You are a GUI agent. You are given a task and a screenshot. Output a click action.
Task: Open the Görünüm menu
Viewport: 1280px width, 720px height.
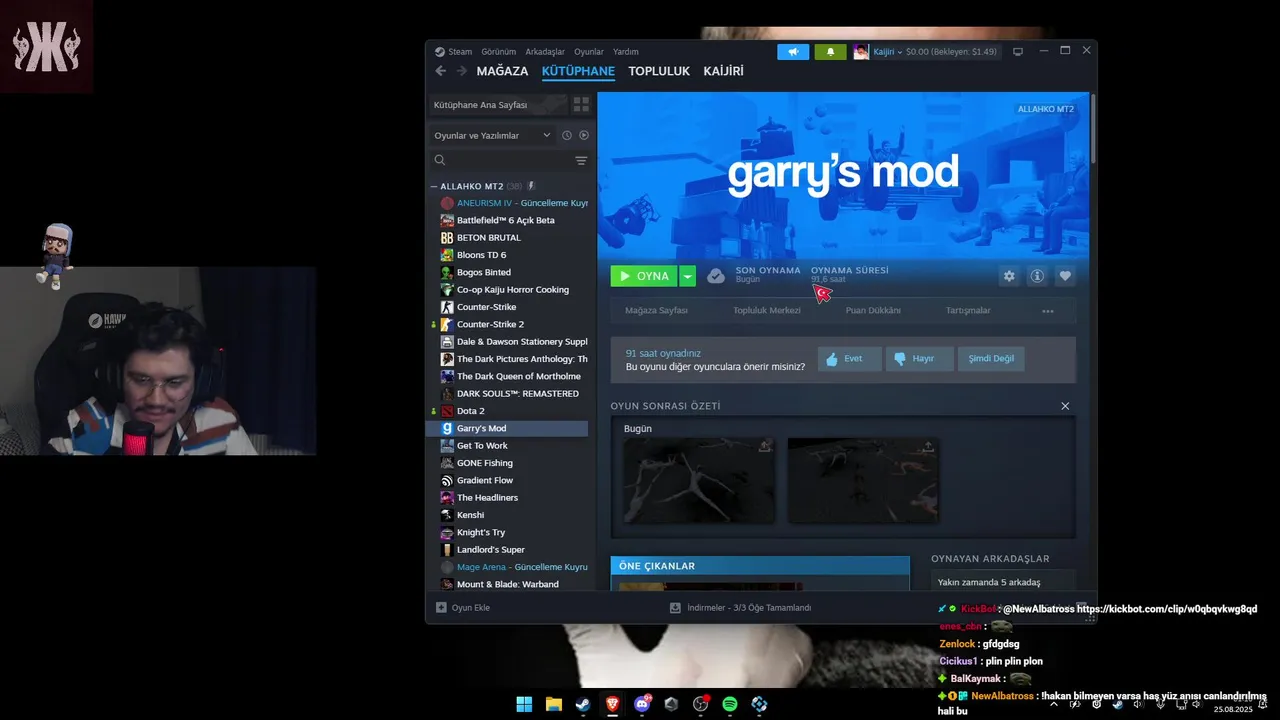click(x=499, y=52)
